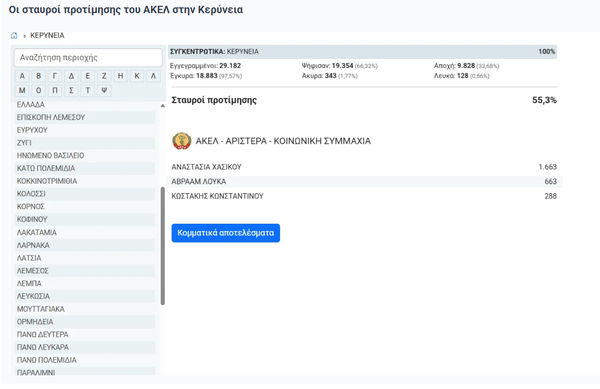600x389 pixels.
Task: Filter regions by letter Ψ
Action: pyautogui.click(x=104, y=91)
